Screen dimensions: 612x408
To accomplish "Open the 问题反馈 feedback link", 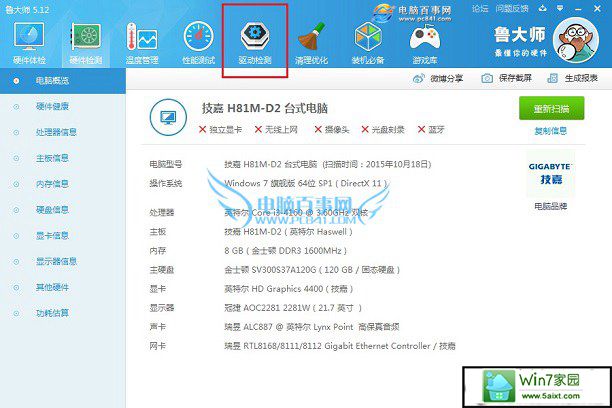I will [x=512, y=9].
